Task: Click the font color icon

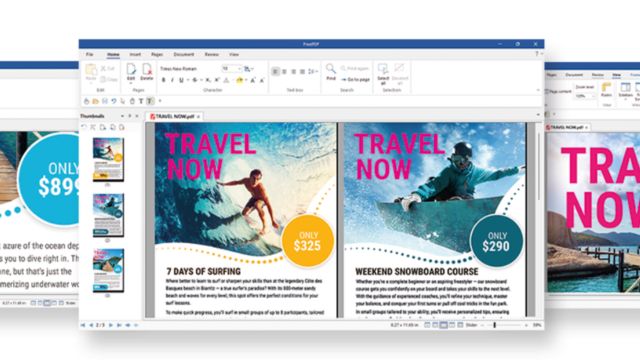Action: click(x=227, y=80)
